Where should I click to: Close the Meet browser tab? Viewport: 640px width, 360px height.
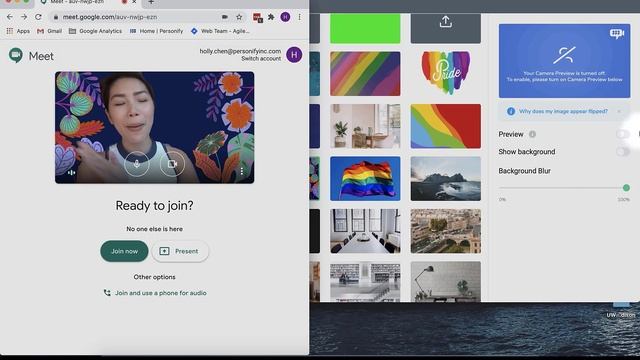134,2
